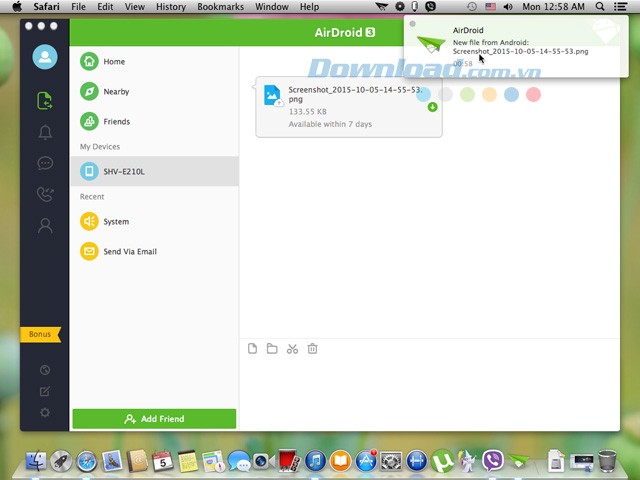Open the Trash in the Dock

[607, 461]
